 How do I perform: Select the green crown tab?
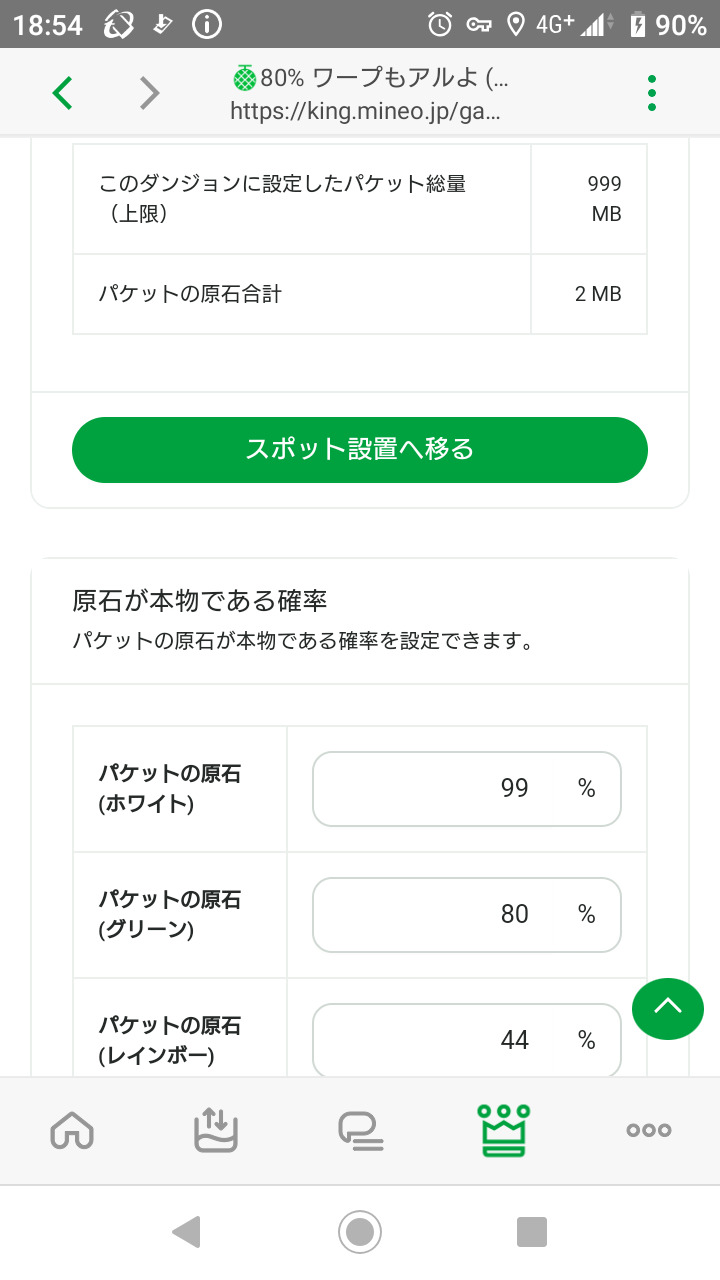click(x=504, y=1130)
